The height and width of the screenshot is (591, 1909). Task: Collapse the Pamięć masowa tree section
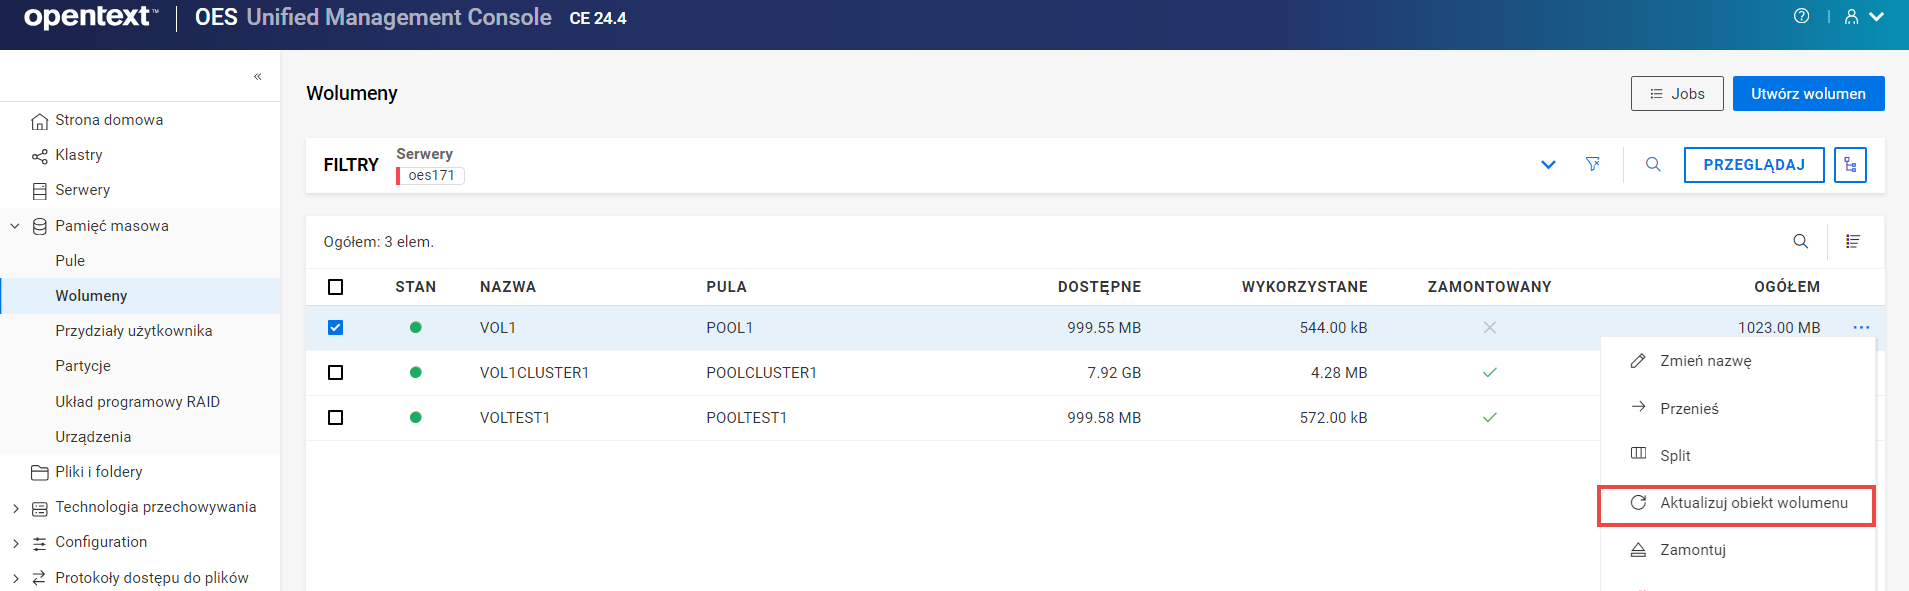[15, 226]
